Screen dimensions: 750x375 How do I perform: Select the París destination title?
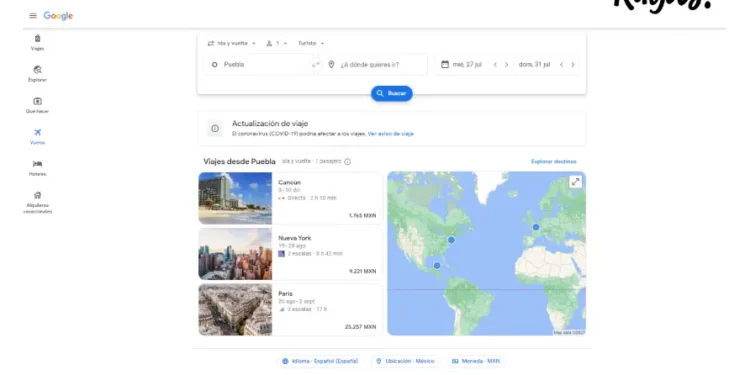coord(285,294)
